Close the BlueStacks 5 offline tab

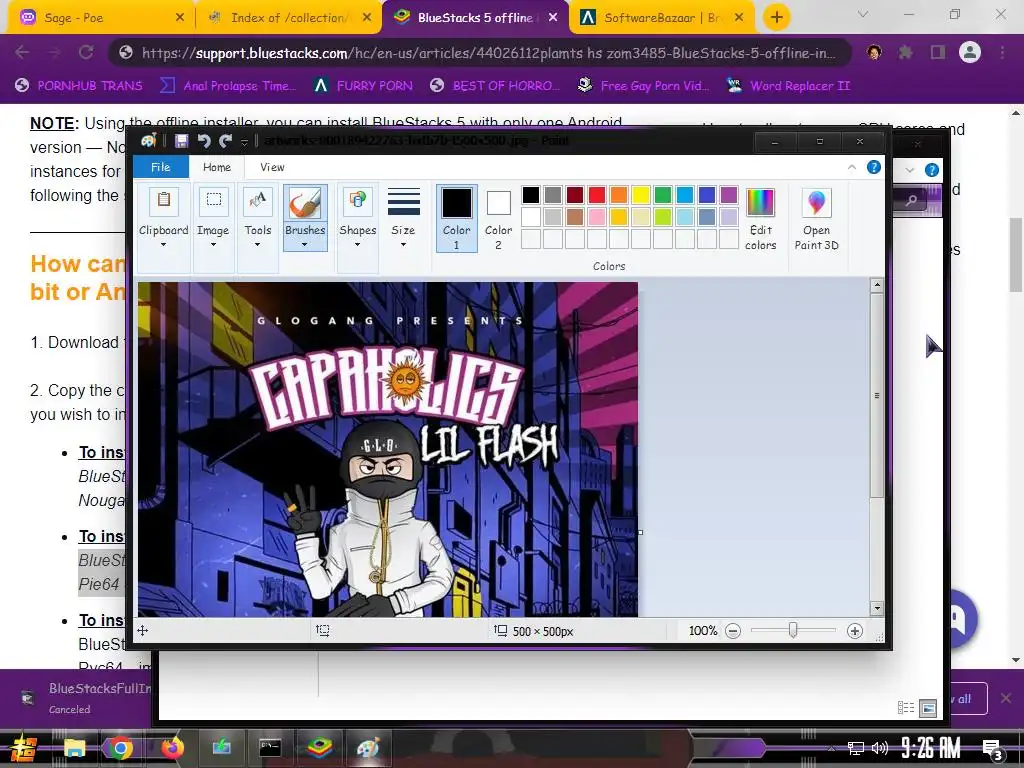point(552,18)
